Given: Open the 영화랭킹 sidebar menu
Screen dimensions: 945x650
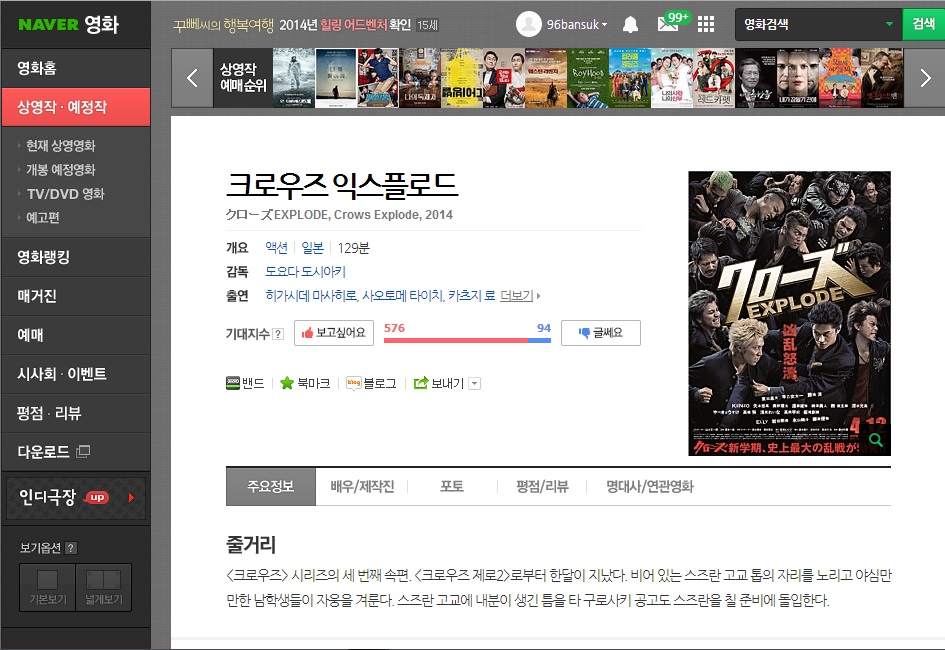Looking at the screenshot, I should tap(75, 257).
